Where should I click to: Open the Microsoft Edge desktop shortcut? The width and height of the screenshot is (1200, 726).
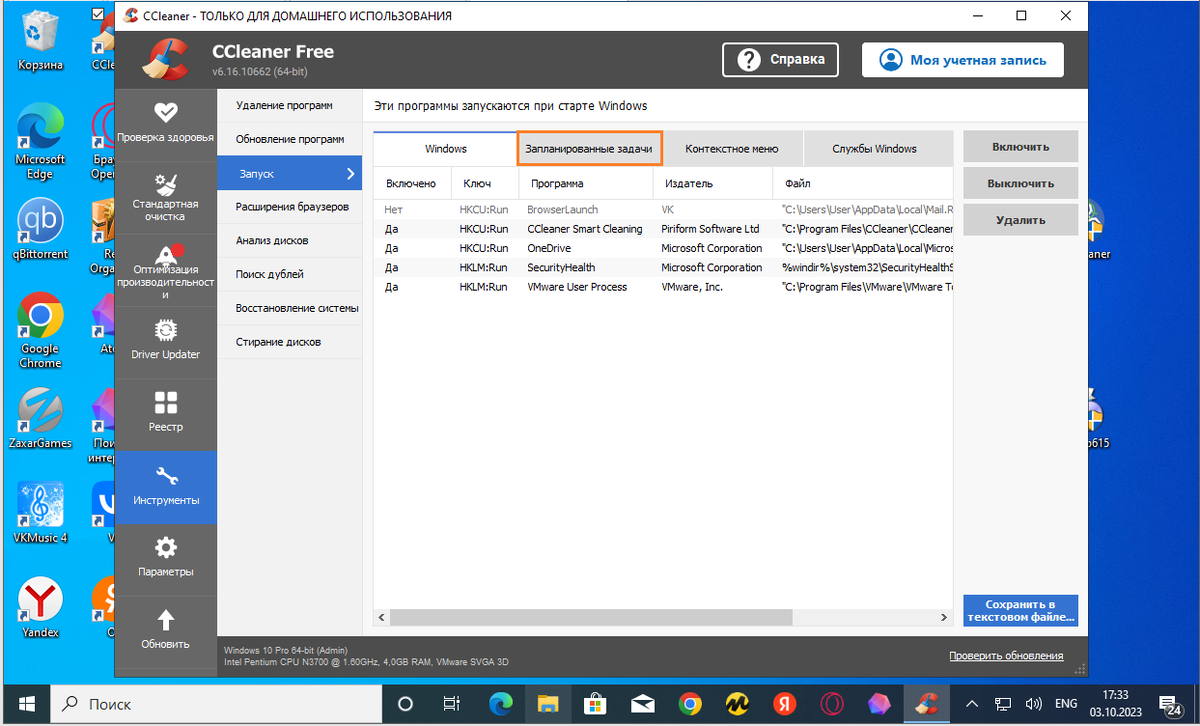point(40,142)
